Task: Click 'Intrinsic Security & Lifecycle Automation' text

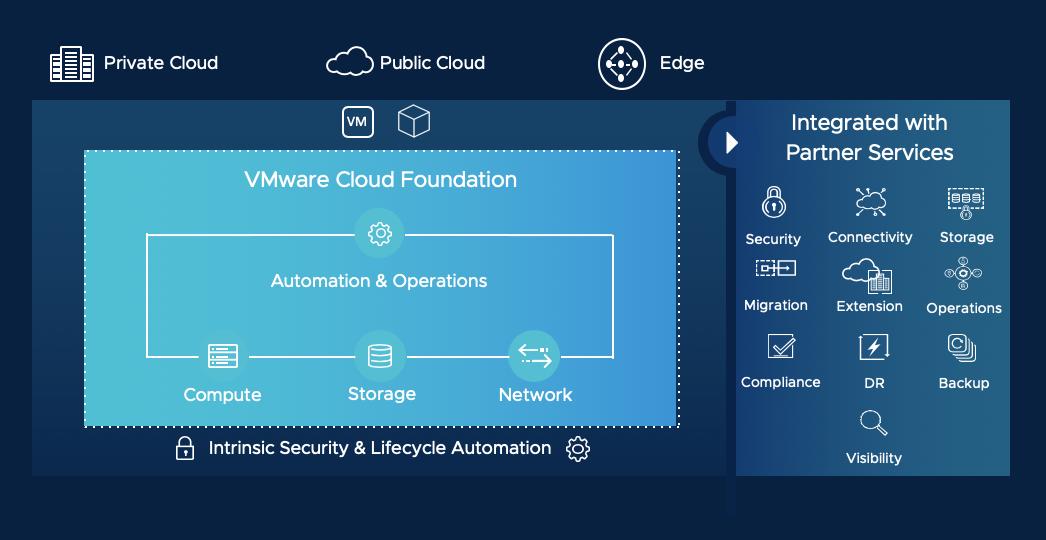Action: click(x=380, y=448)
